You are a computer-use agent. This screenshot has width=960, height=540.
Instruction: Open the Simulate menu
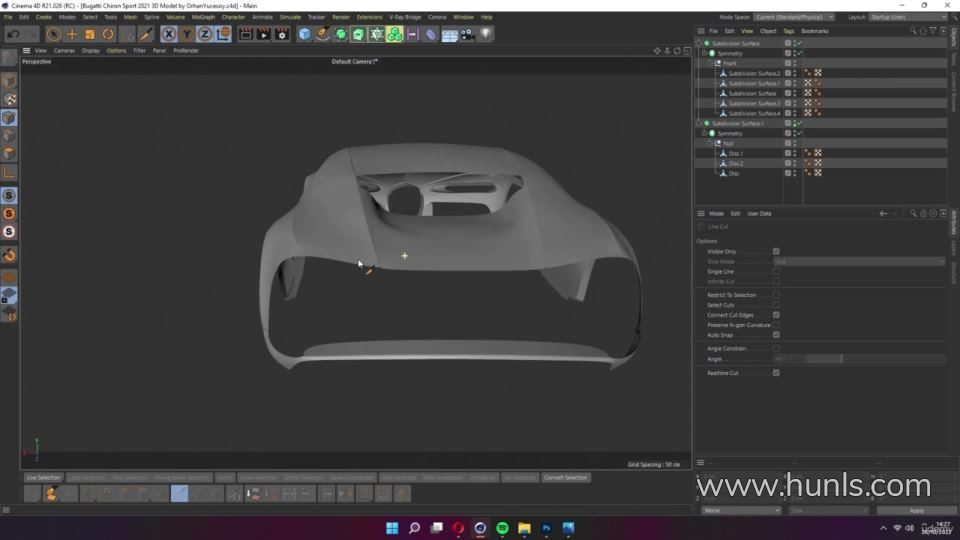pyautogui.click(x=290, y=17)
